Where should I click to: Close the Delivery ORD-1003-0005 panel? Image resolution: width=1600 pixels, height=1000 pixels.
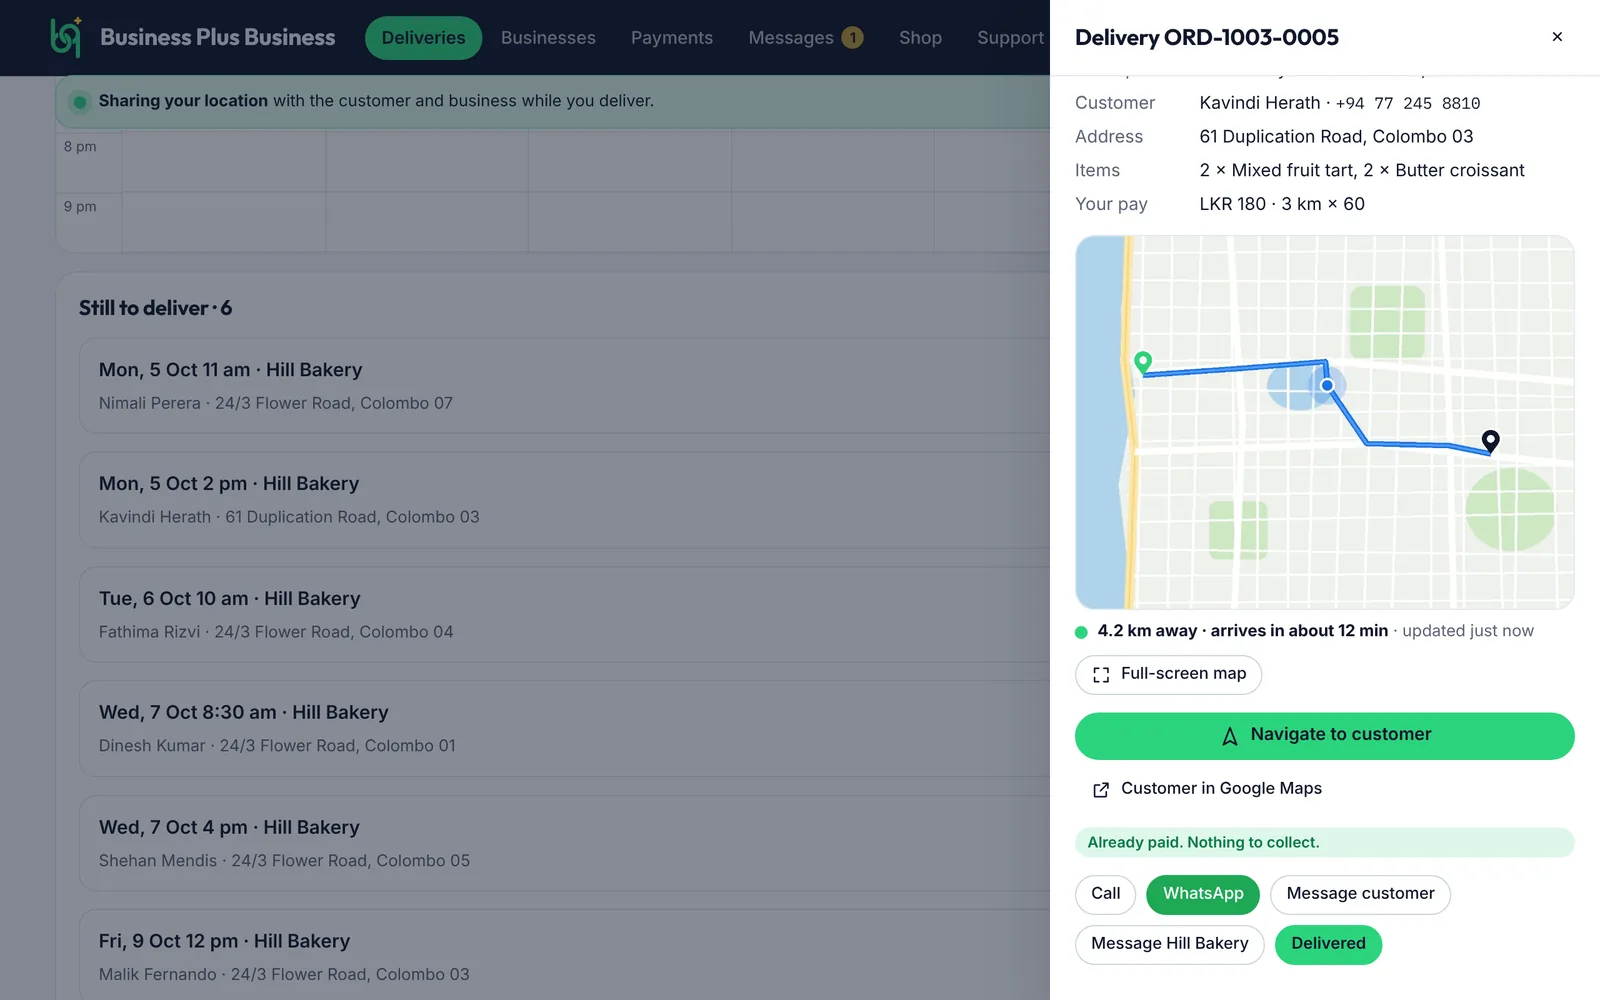[x=1557, y=37]
